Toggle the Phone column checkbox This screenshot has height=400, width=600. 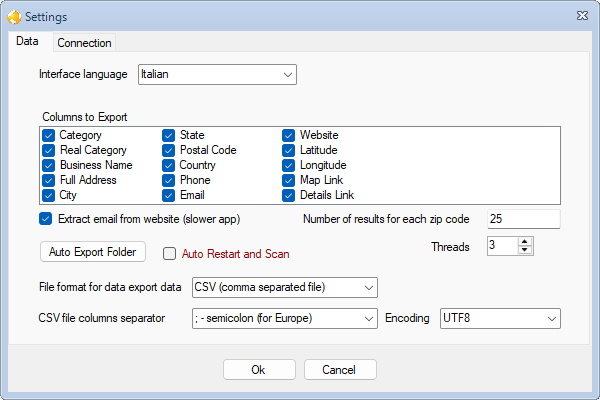pos(168,180)
